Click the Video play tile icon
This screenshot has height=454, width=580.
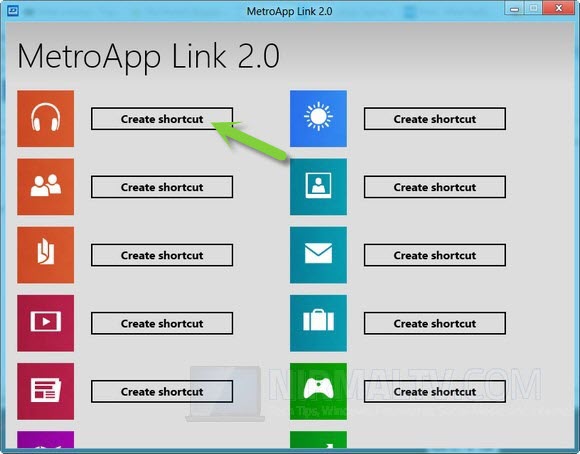pos(45,323)
